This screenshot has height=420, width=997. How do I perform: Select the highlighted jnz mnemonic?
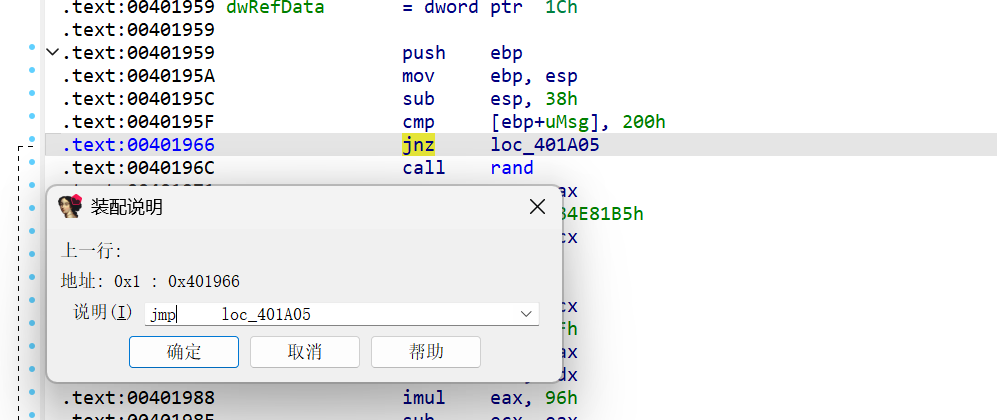[x=418, y=145]
